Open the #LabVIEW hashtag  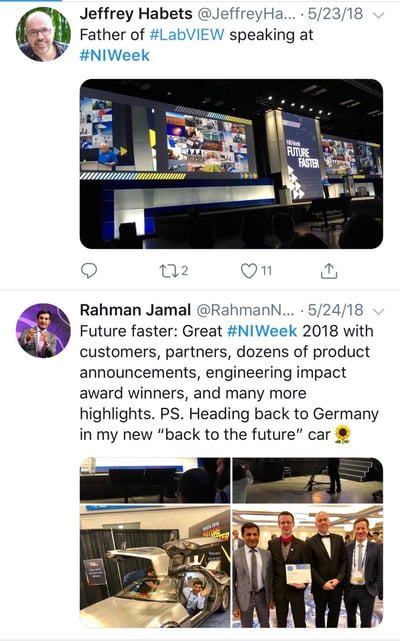pyautogui.click(x=187, y=35)
